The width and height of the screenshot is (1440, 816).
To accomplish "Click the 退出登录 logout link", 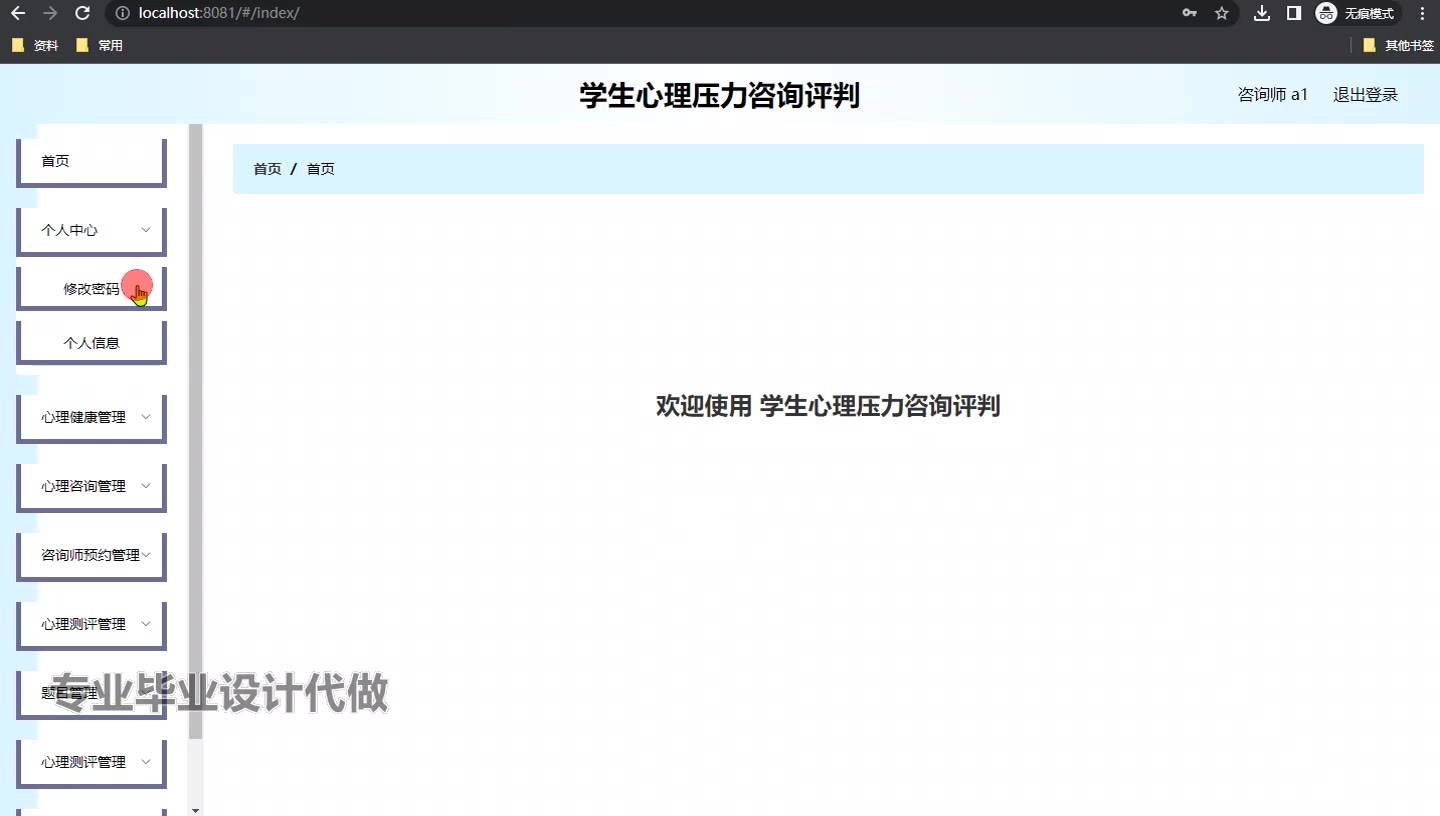I will coord(1365,95).
